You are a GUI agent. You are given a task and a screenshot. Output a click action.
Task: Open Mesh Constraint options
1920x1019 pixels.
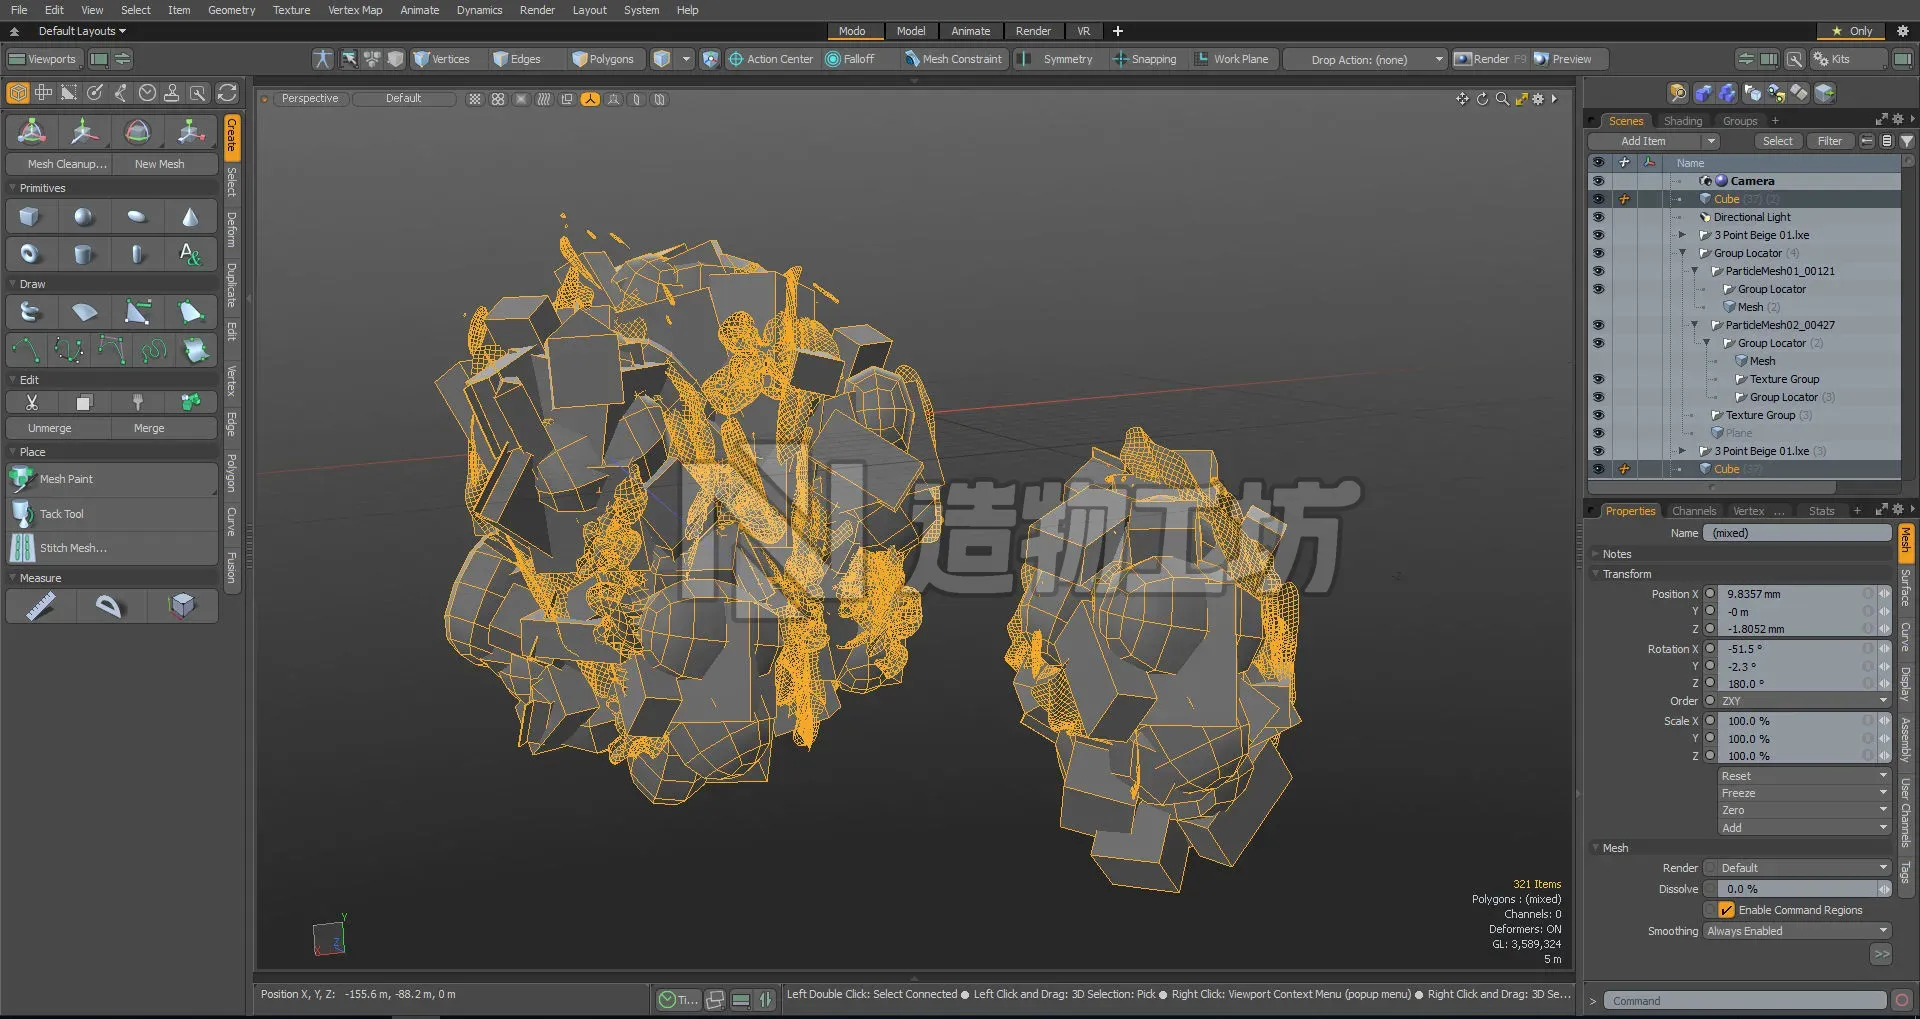point(953,59)
